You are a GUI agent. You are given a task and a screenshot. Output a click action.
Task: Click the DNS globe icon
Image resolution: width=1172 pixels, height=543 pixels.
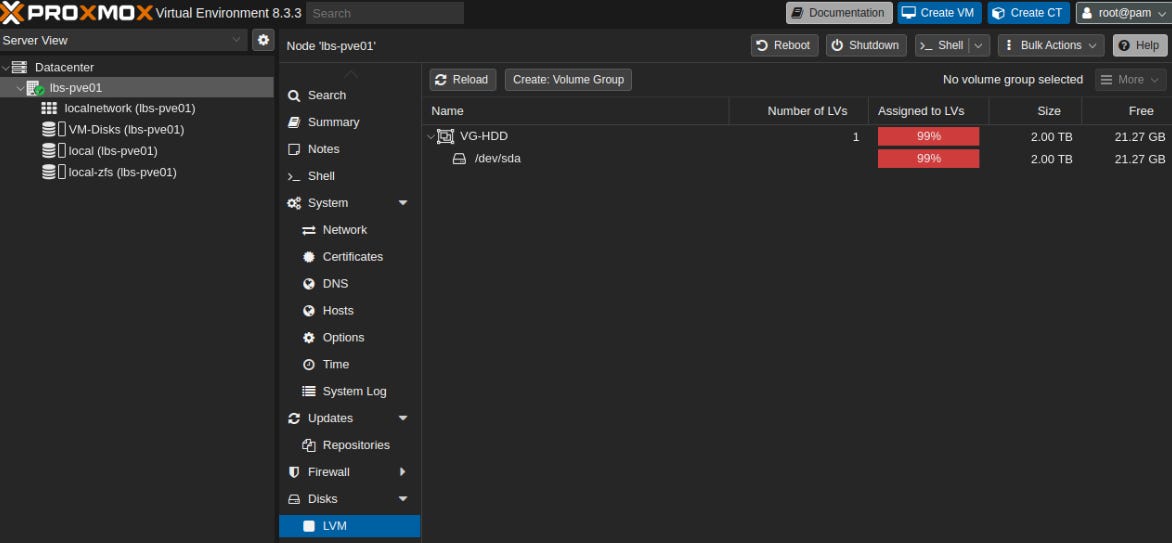click(309, 283)
